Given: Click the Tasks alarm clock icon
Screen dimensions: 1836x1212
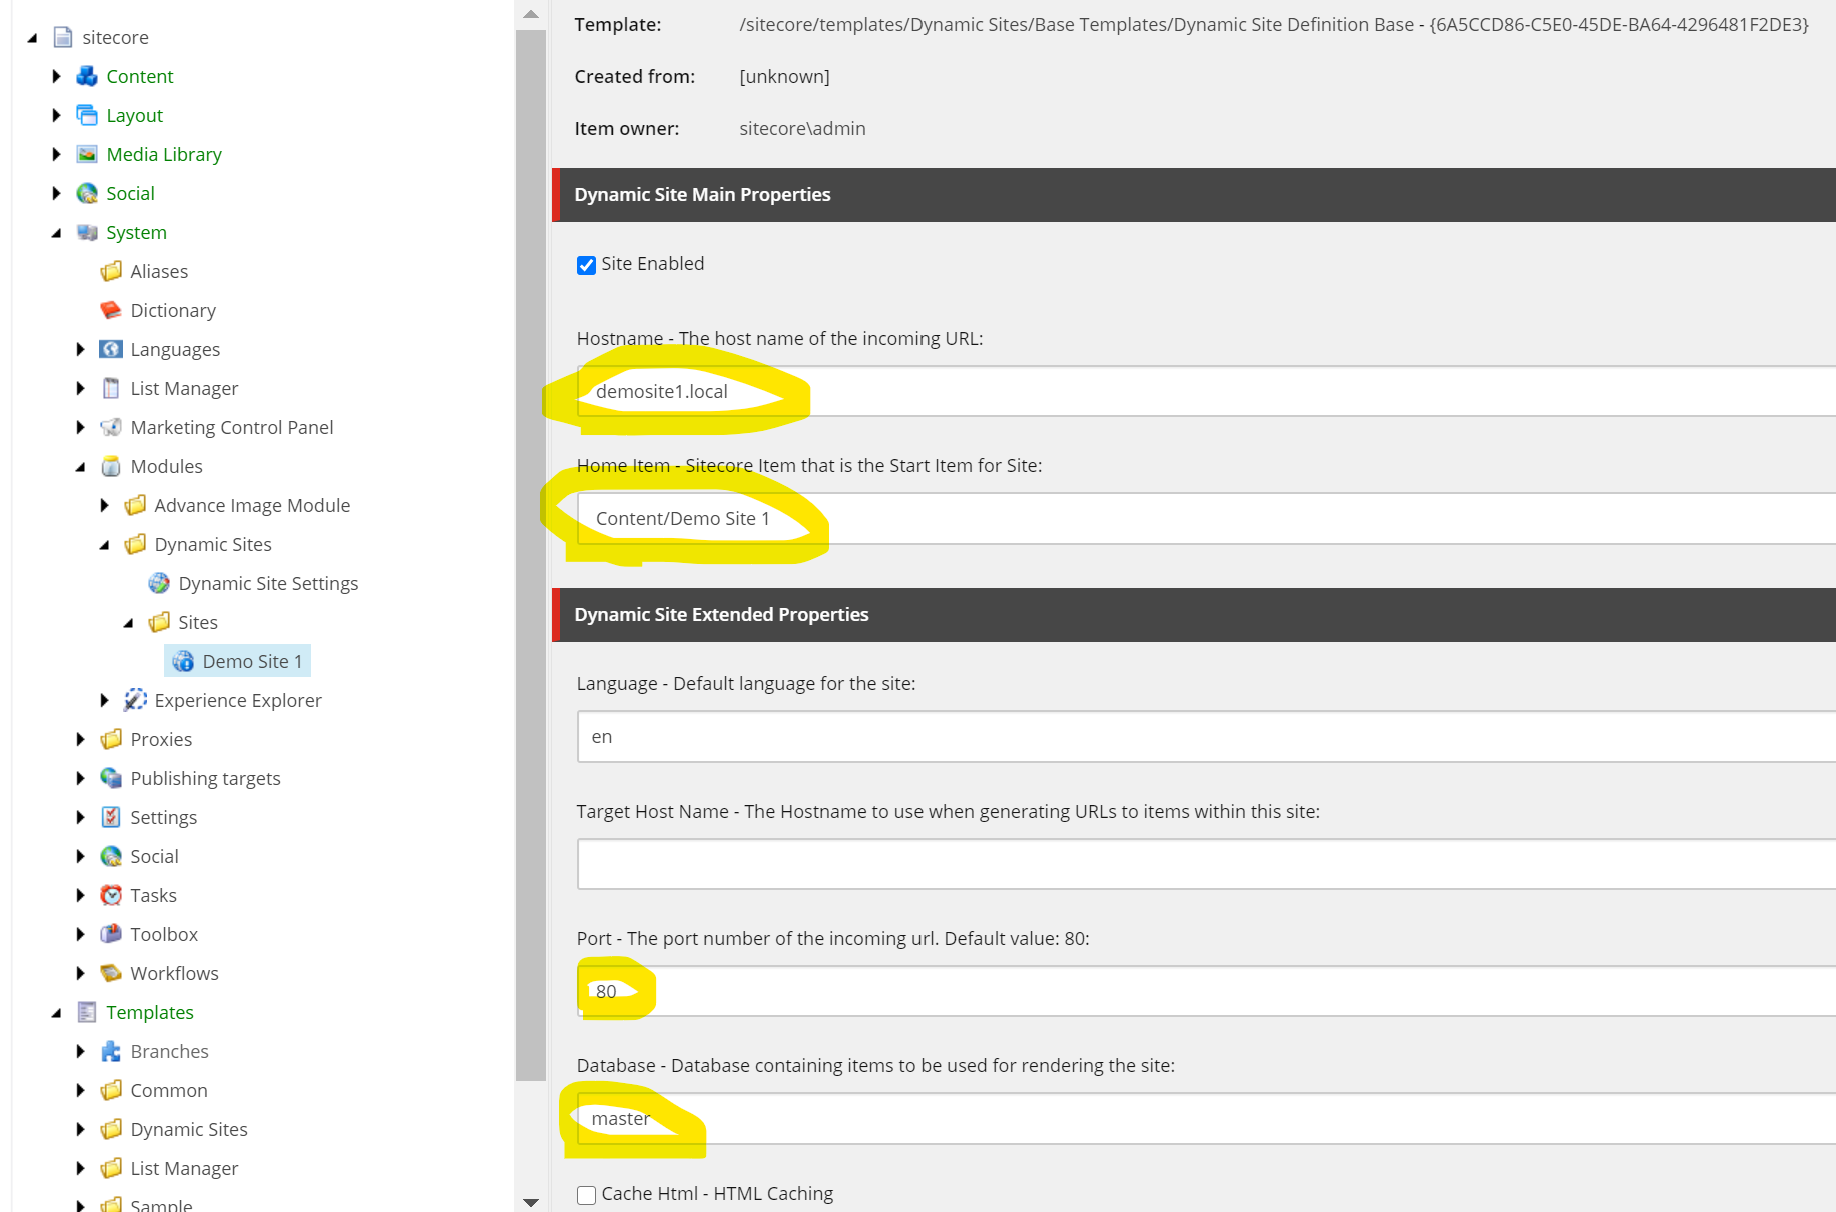Looking at the screenshot, I should 111,895.
